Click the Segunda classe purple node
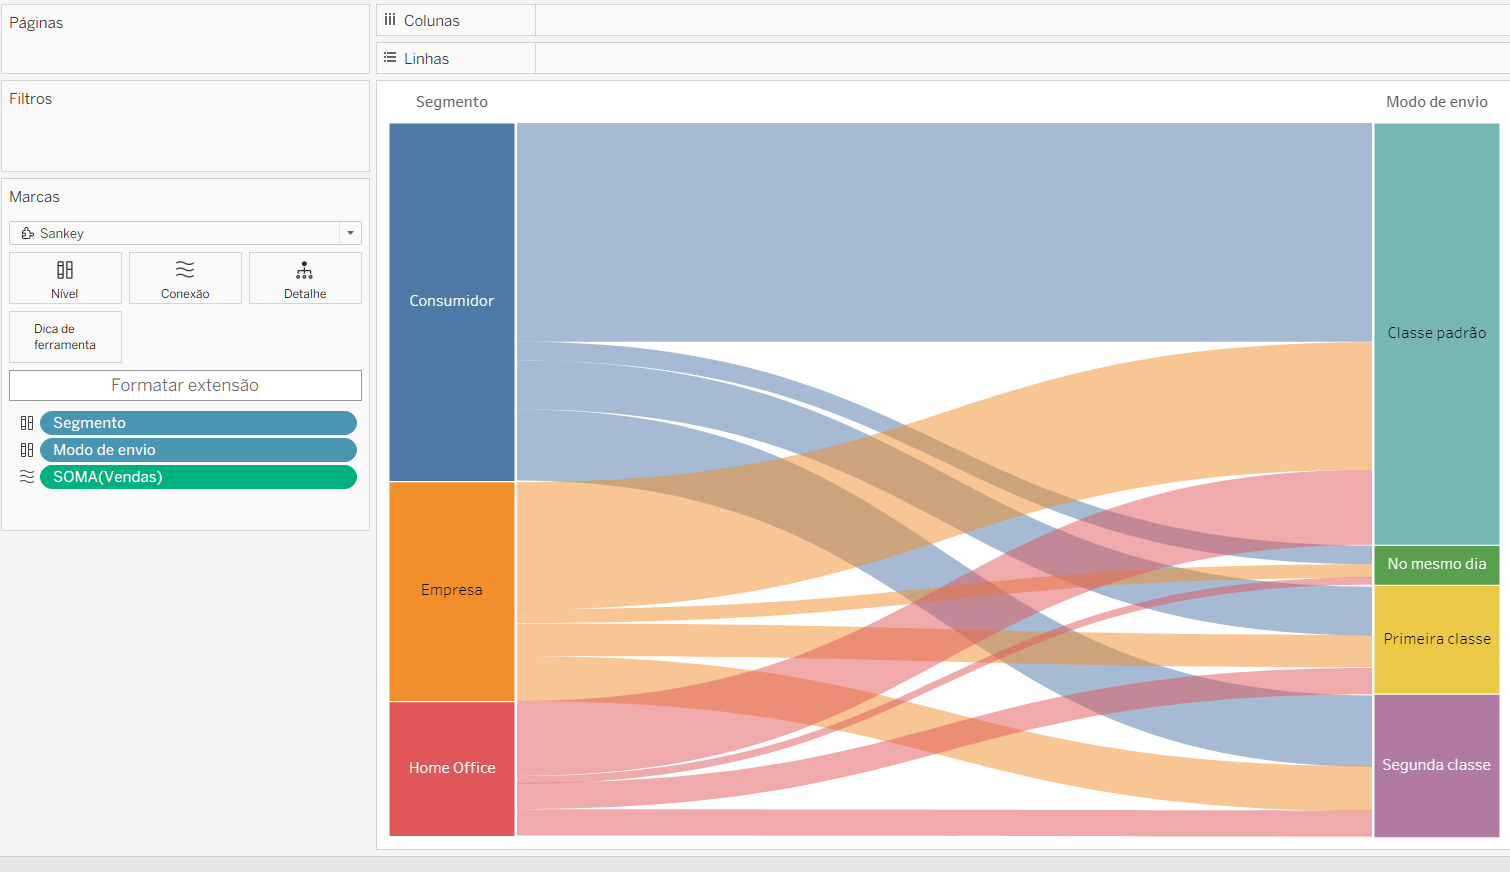The height and width of the screenshot is (872, 1510). (x=1437, y=766)
